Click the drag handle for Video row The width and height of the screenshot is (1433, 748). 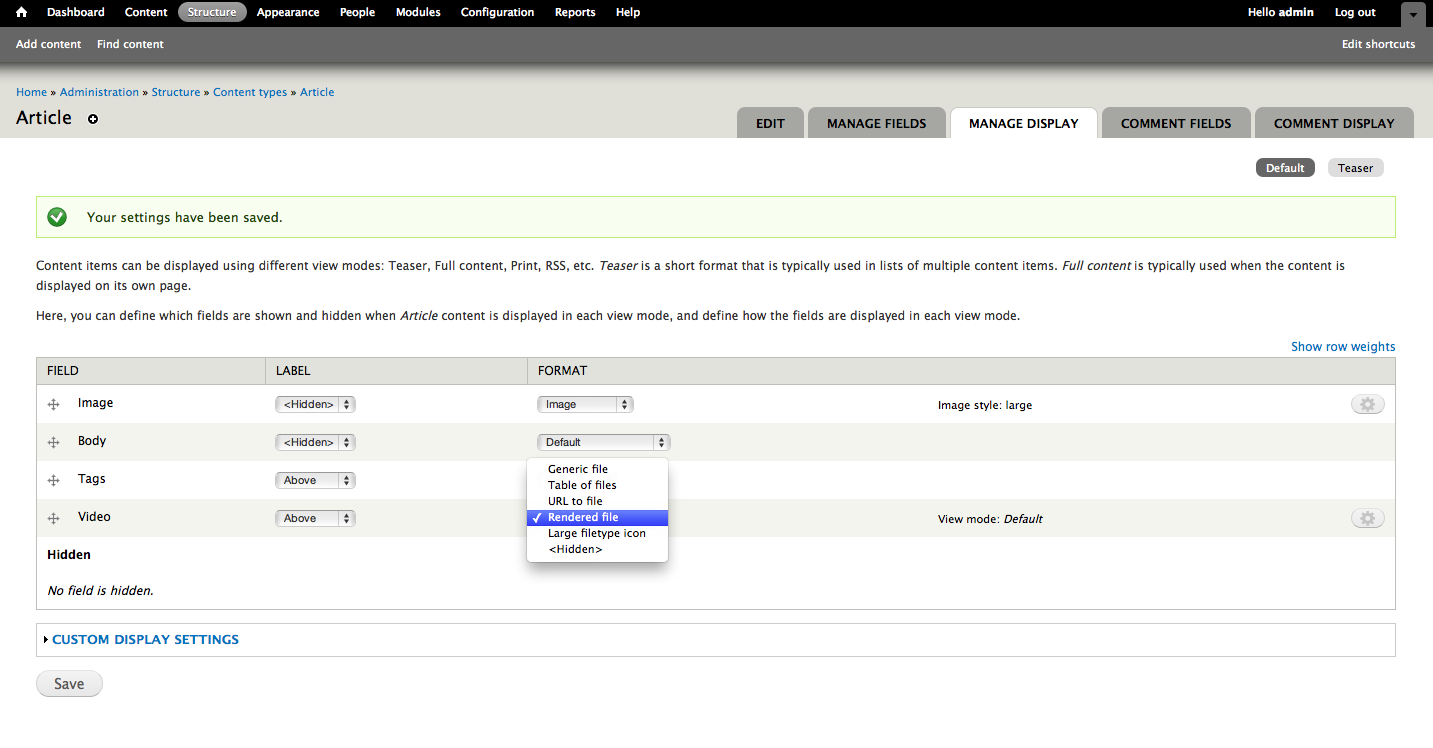point(54,519)
